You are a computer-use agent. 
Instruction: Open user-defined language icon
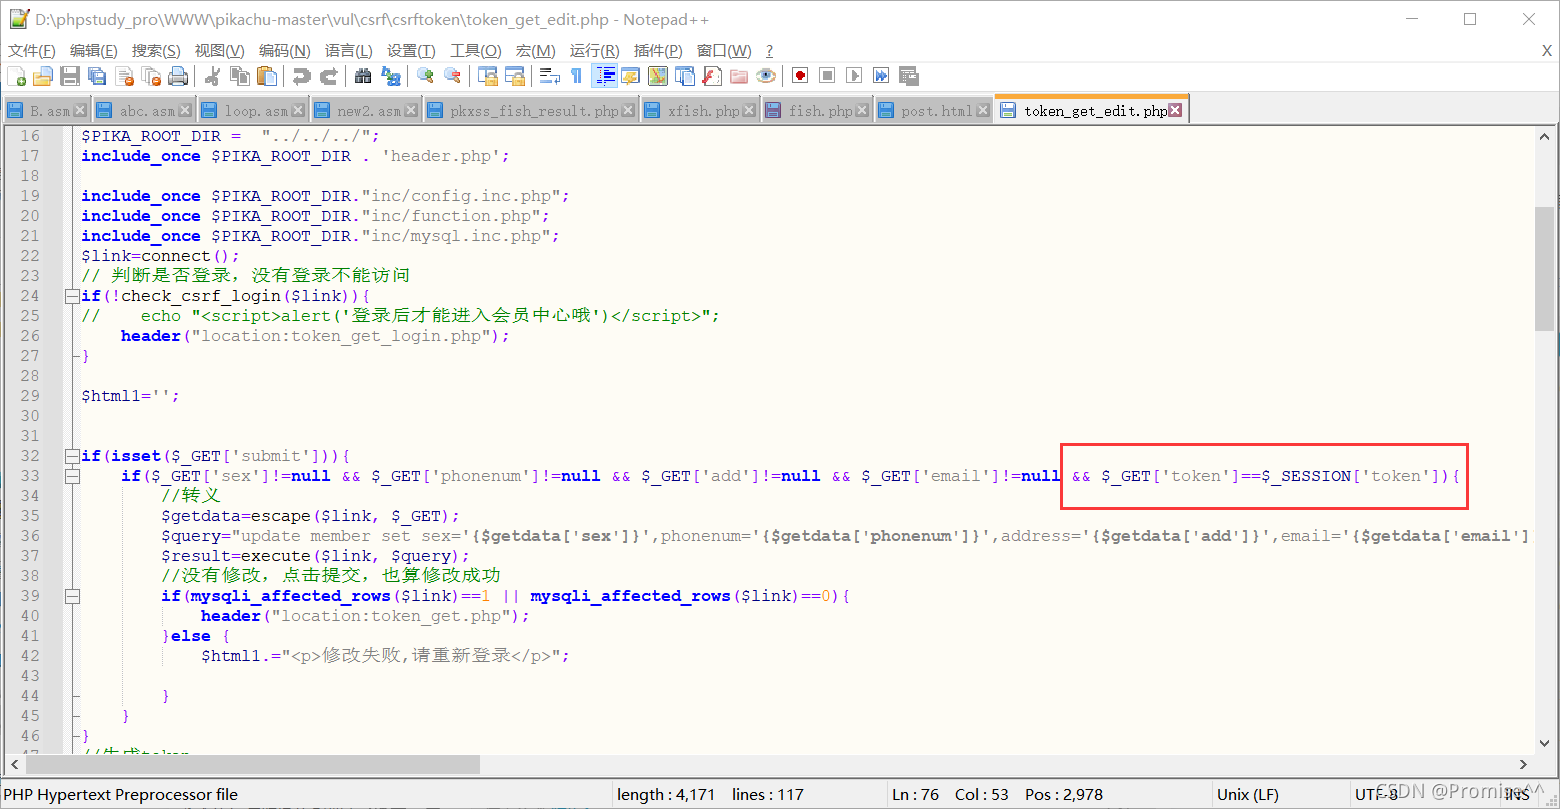630,76
